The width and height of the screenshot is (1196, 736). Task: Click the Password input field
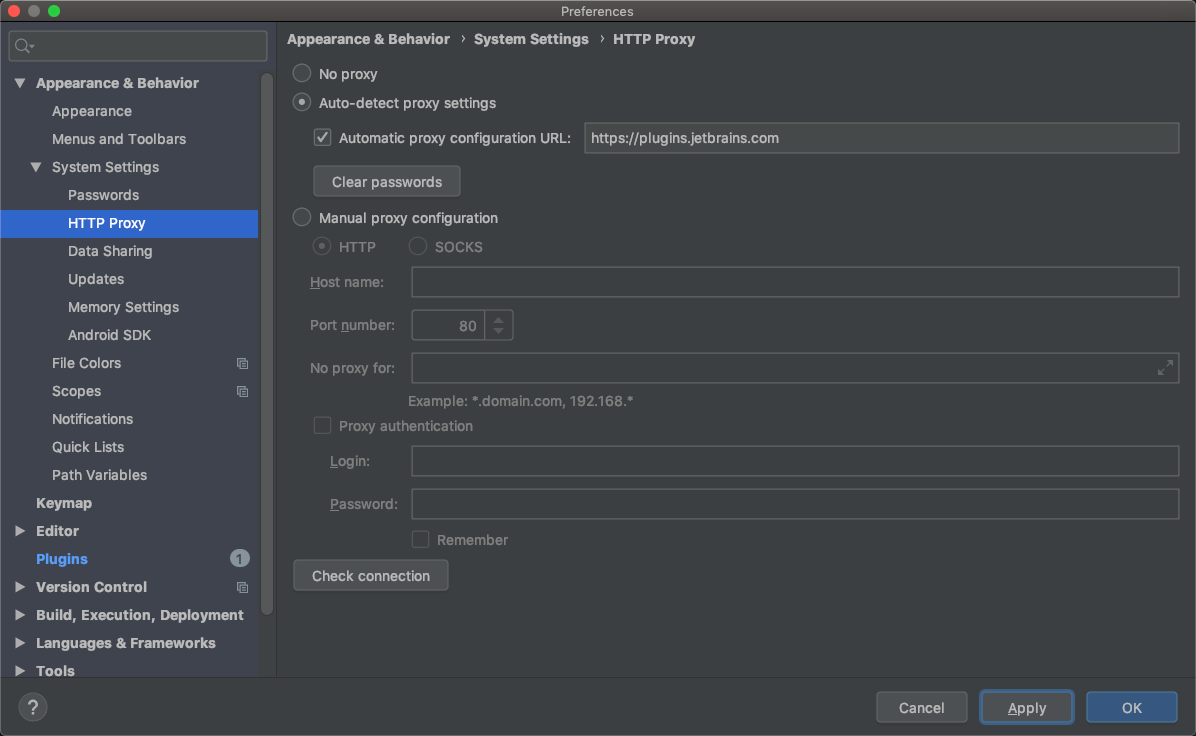(x=795, y=503)
